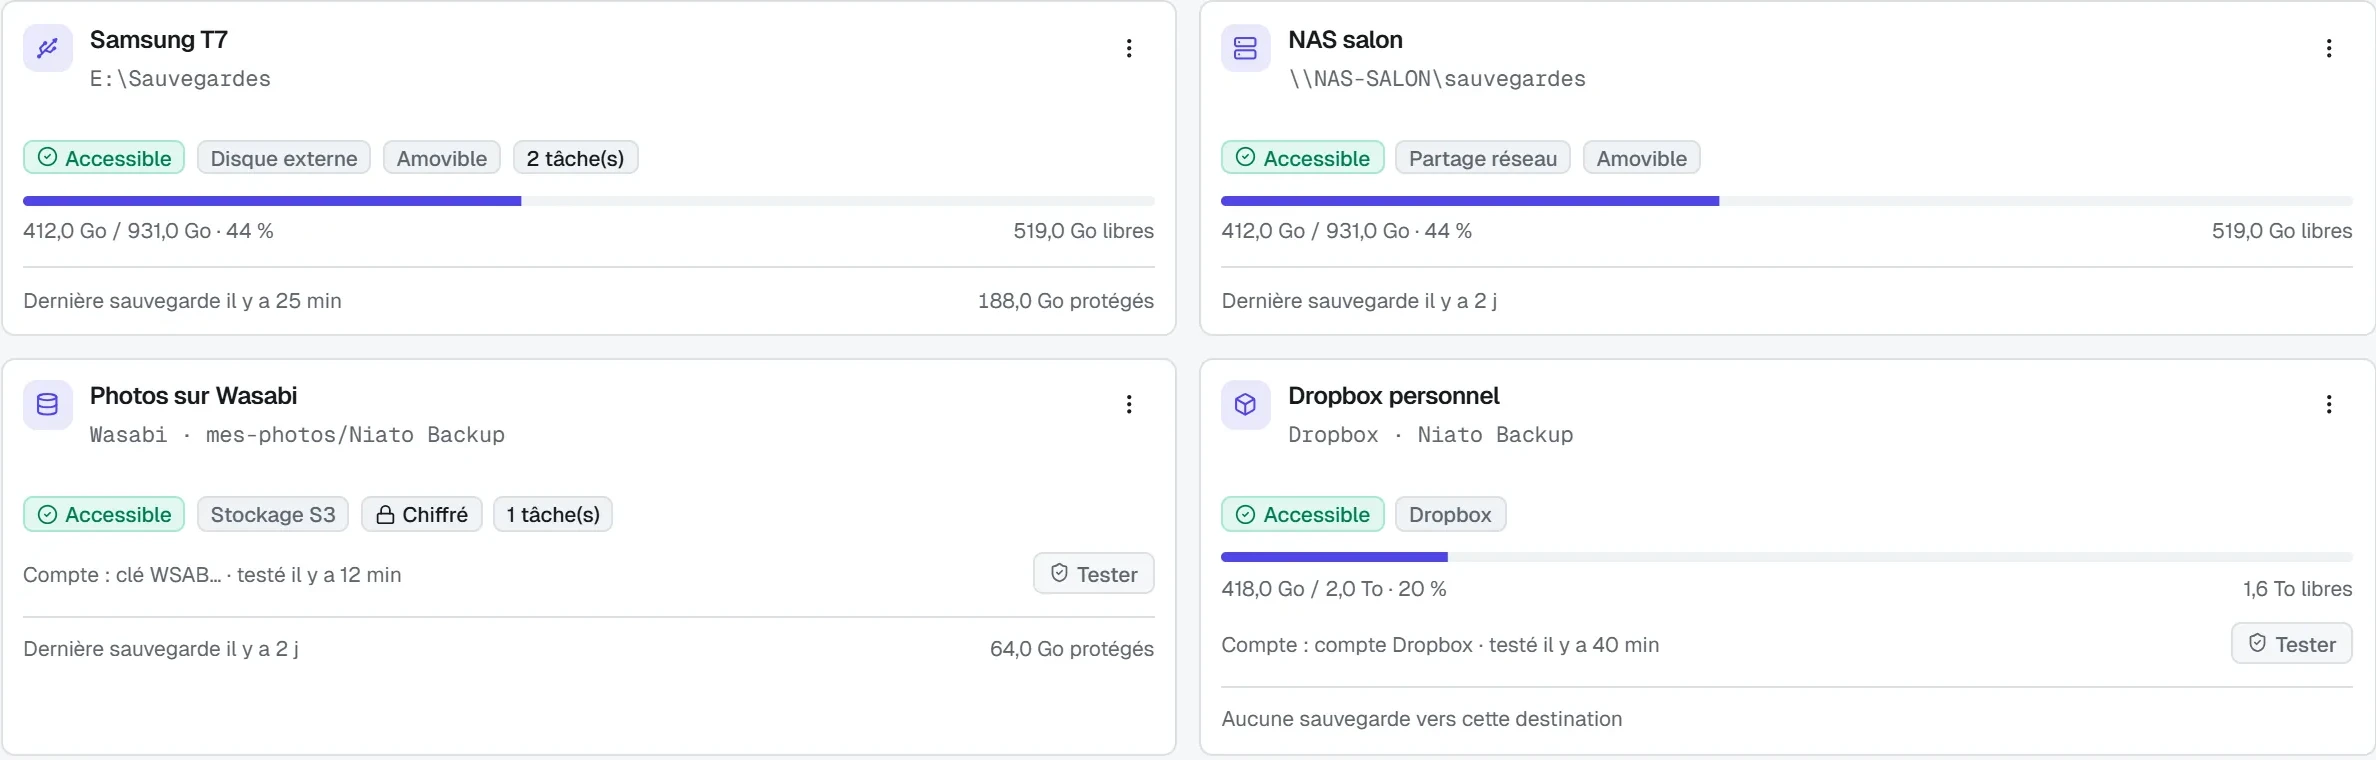The height and width of the screenshot is (760, 2376).
Task: Open Dropbox personnel options menu
Action: 2329,404
